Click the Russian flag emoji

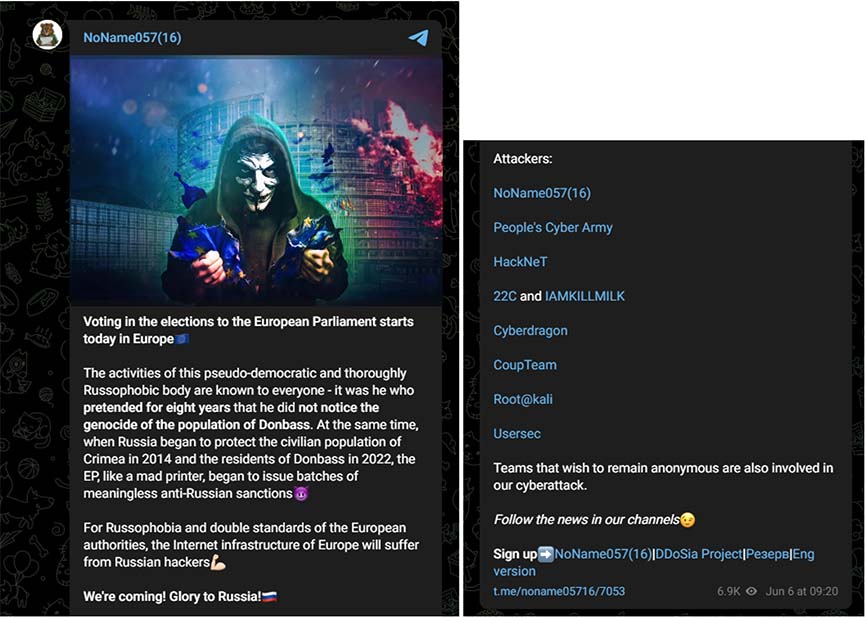pos(270,597)
